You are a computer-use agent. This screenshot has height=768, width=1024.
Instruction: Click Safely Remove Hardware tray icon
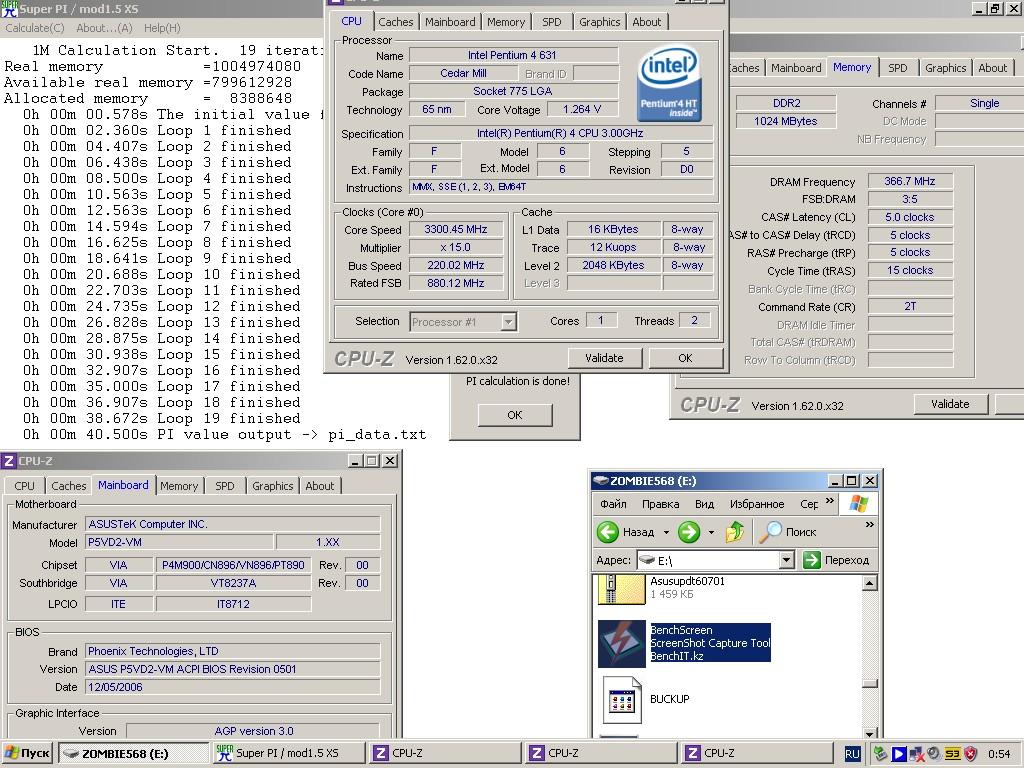click(880, 754)
